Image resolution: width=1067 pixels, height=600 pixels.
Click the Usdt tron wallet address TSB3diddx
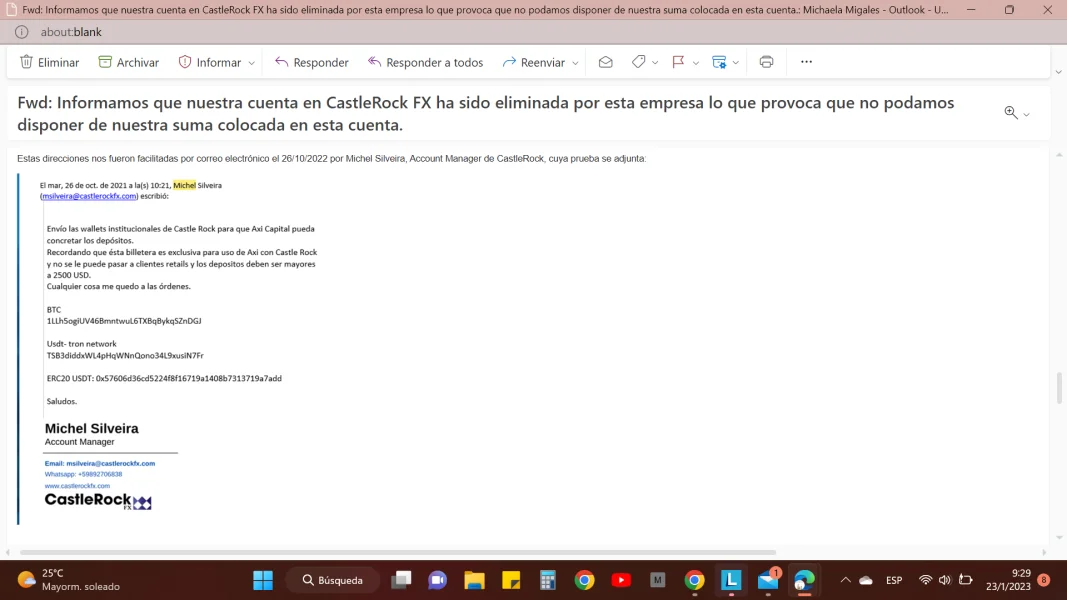pos(125,355)
